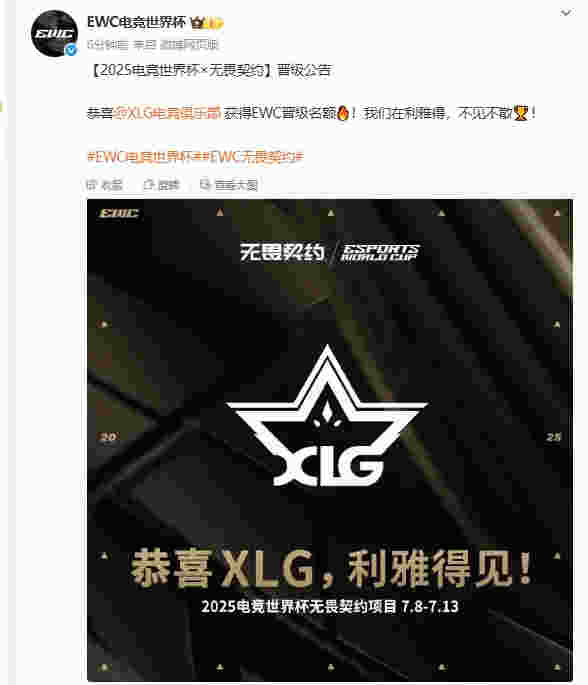Click the fire emoji in post text
Screen dimensions: 588x685
(x=343, y=114)
